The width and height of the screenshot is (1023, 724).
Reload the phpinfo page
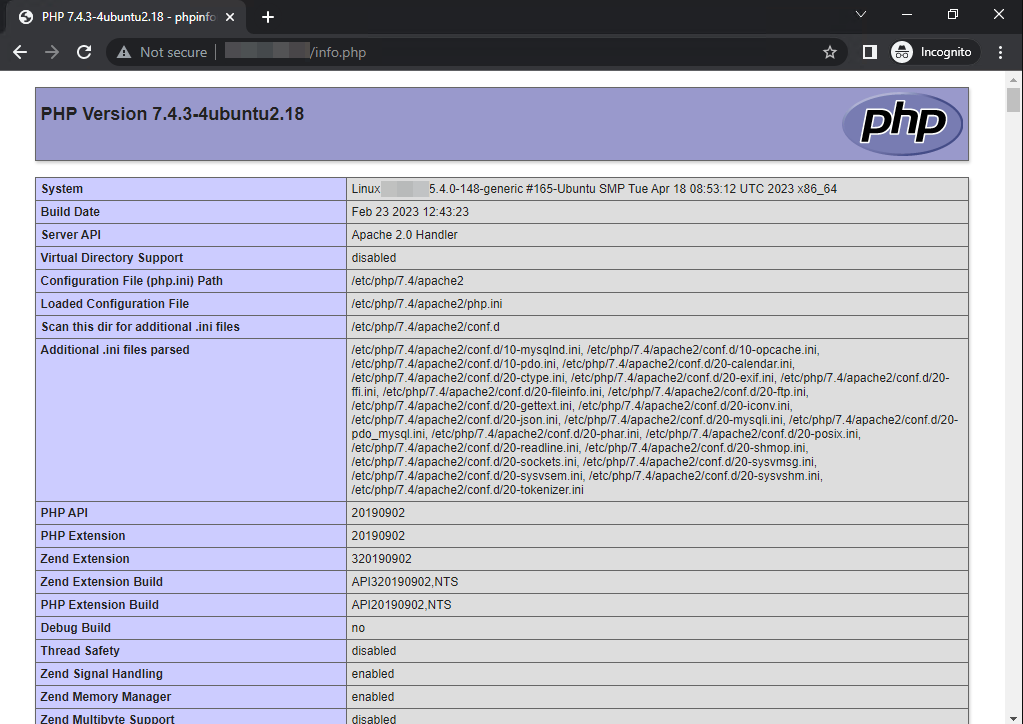click(84, 52)
